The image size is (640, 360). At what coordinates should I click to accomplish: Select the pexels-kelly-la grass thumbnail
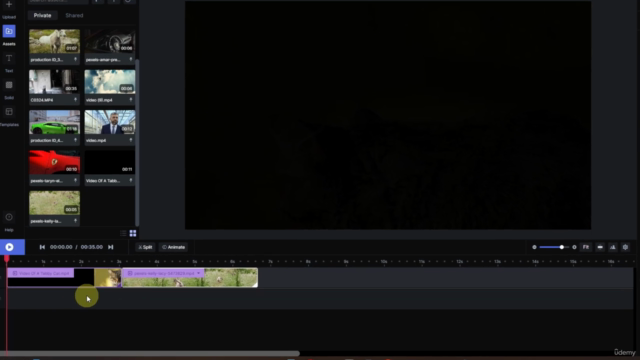[x=54, y=203]
